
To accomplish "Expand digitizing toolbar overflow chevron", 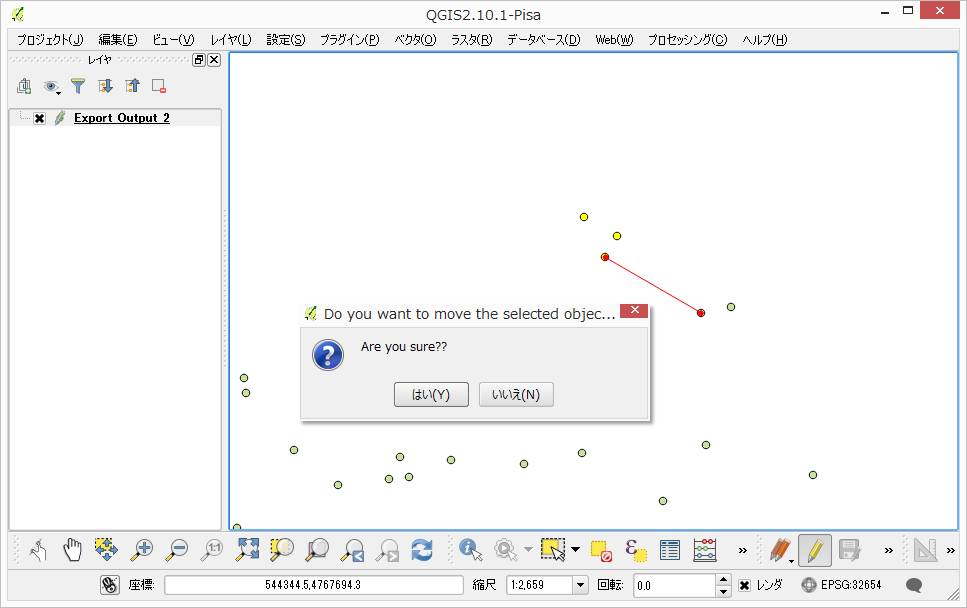I will pyautogui.click(x=888, y=550).
